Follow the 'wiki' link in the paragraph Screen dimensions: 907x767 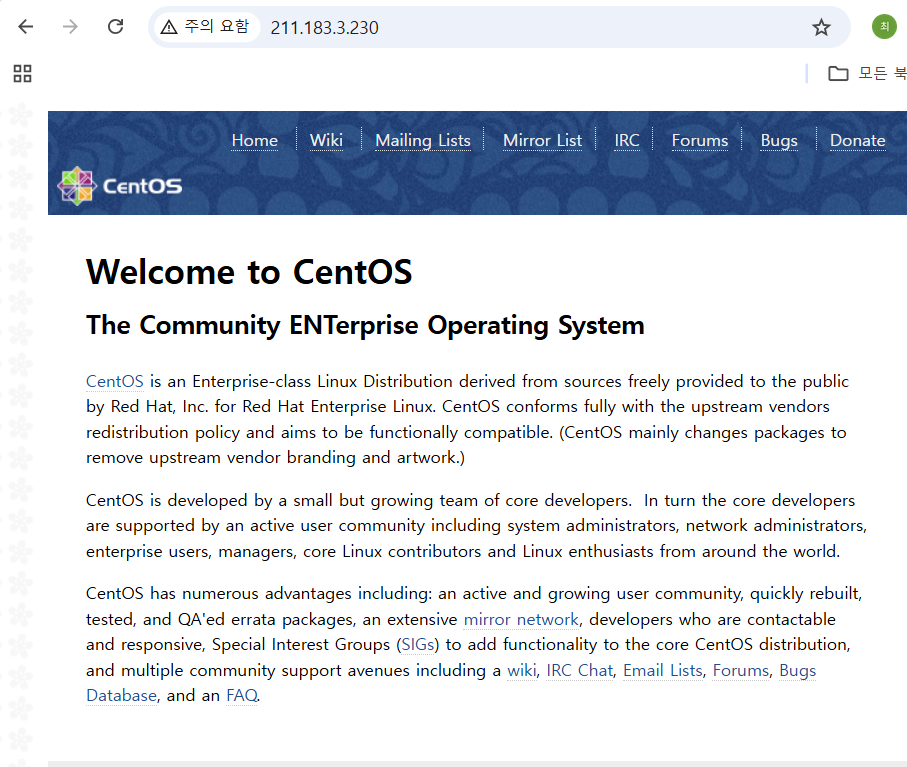[522, 670]
